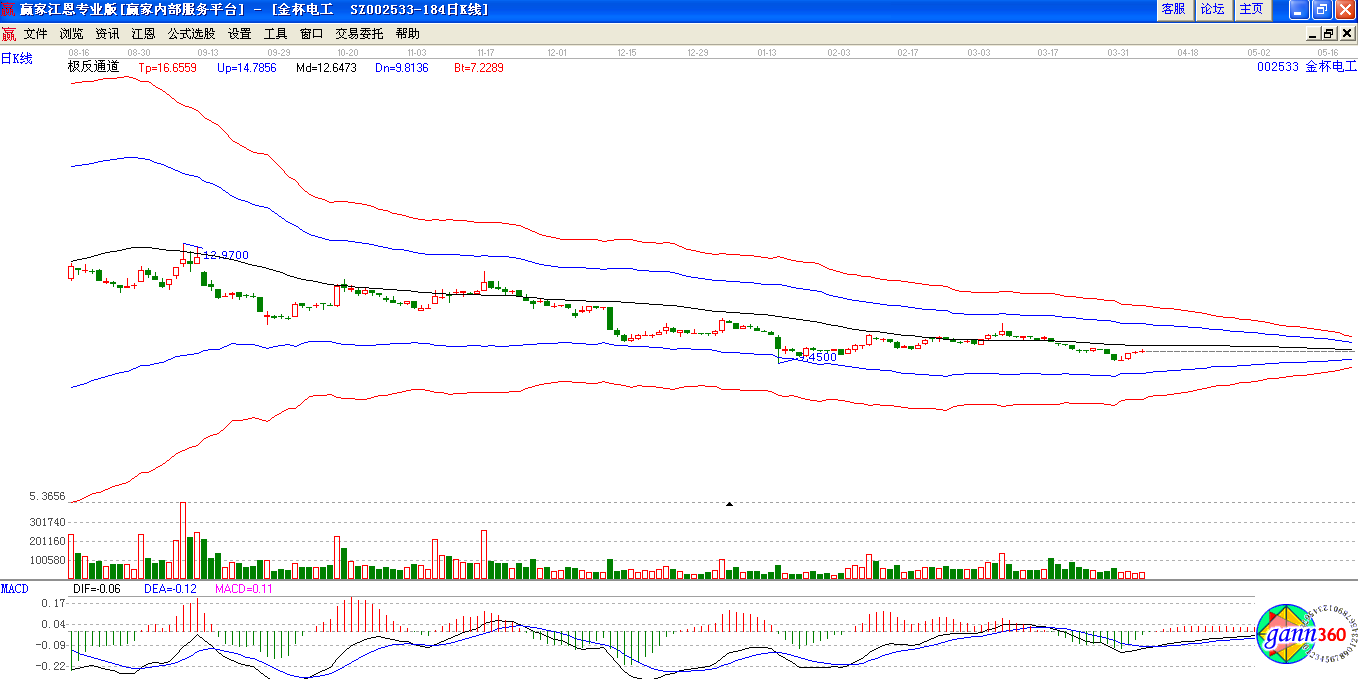Screen dimensions: 1358x679
Task: Click the MACD indicator label
Action: point(15,588)
